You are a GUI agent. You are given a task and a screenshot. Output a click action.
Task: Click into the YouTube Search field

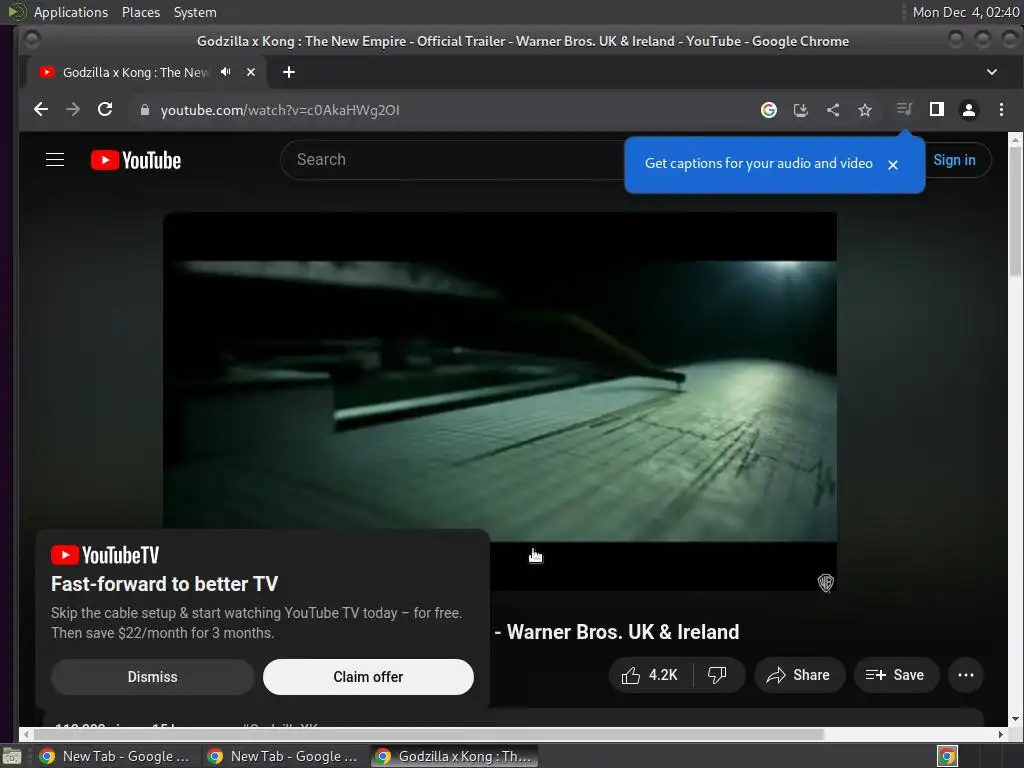tap(451, 159)
